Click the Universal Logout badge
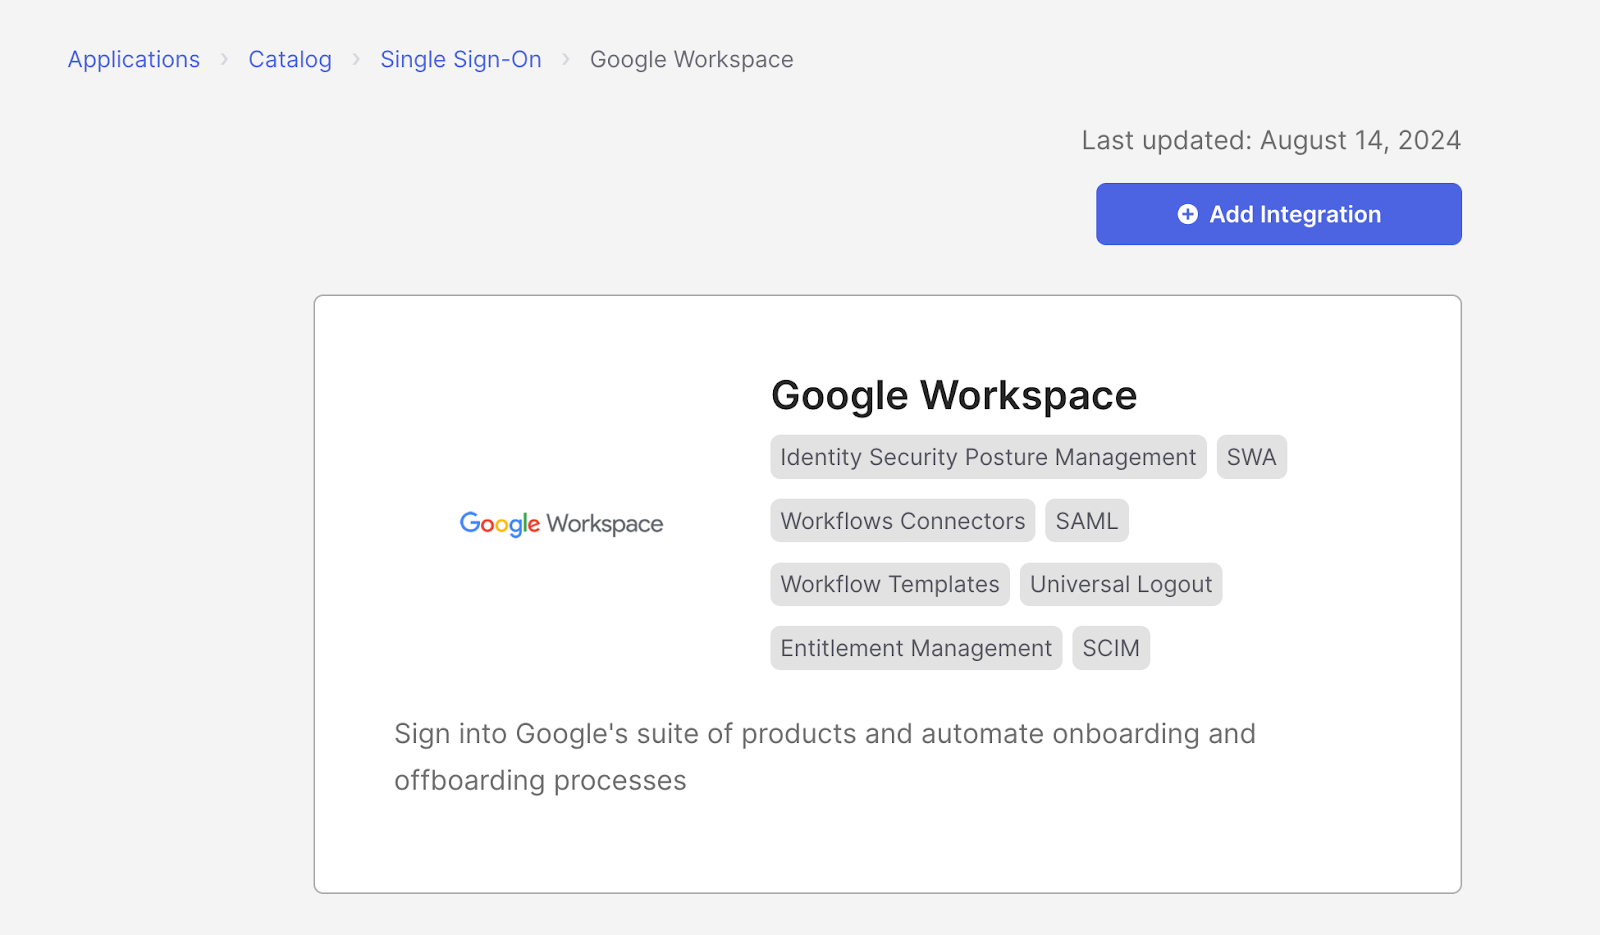The width and height of the screenshot is (1600, 935). click(x=1121, y=584)
